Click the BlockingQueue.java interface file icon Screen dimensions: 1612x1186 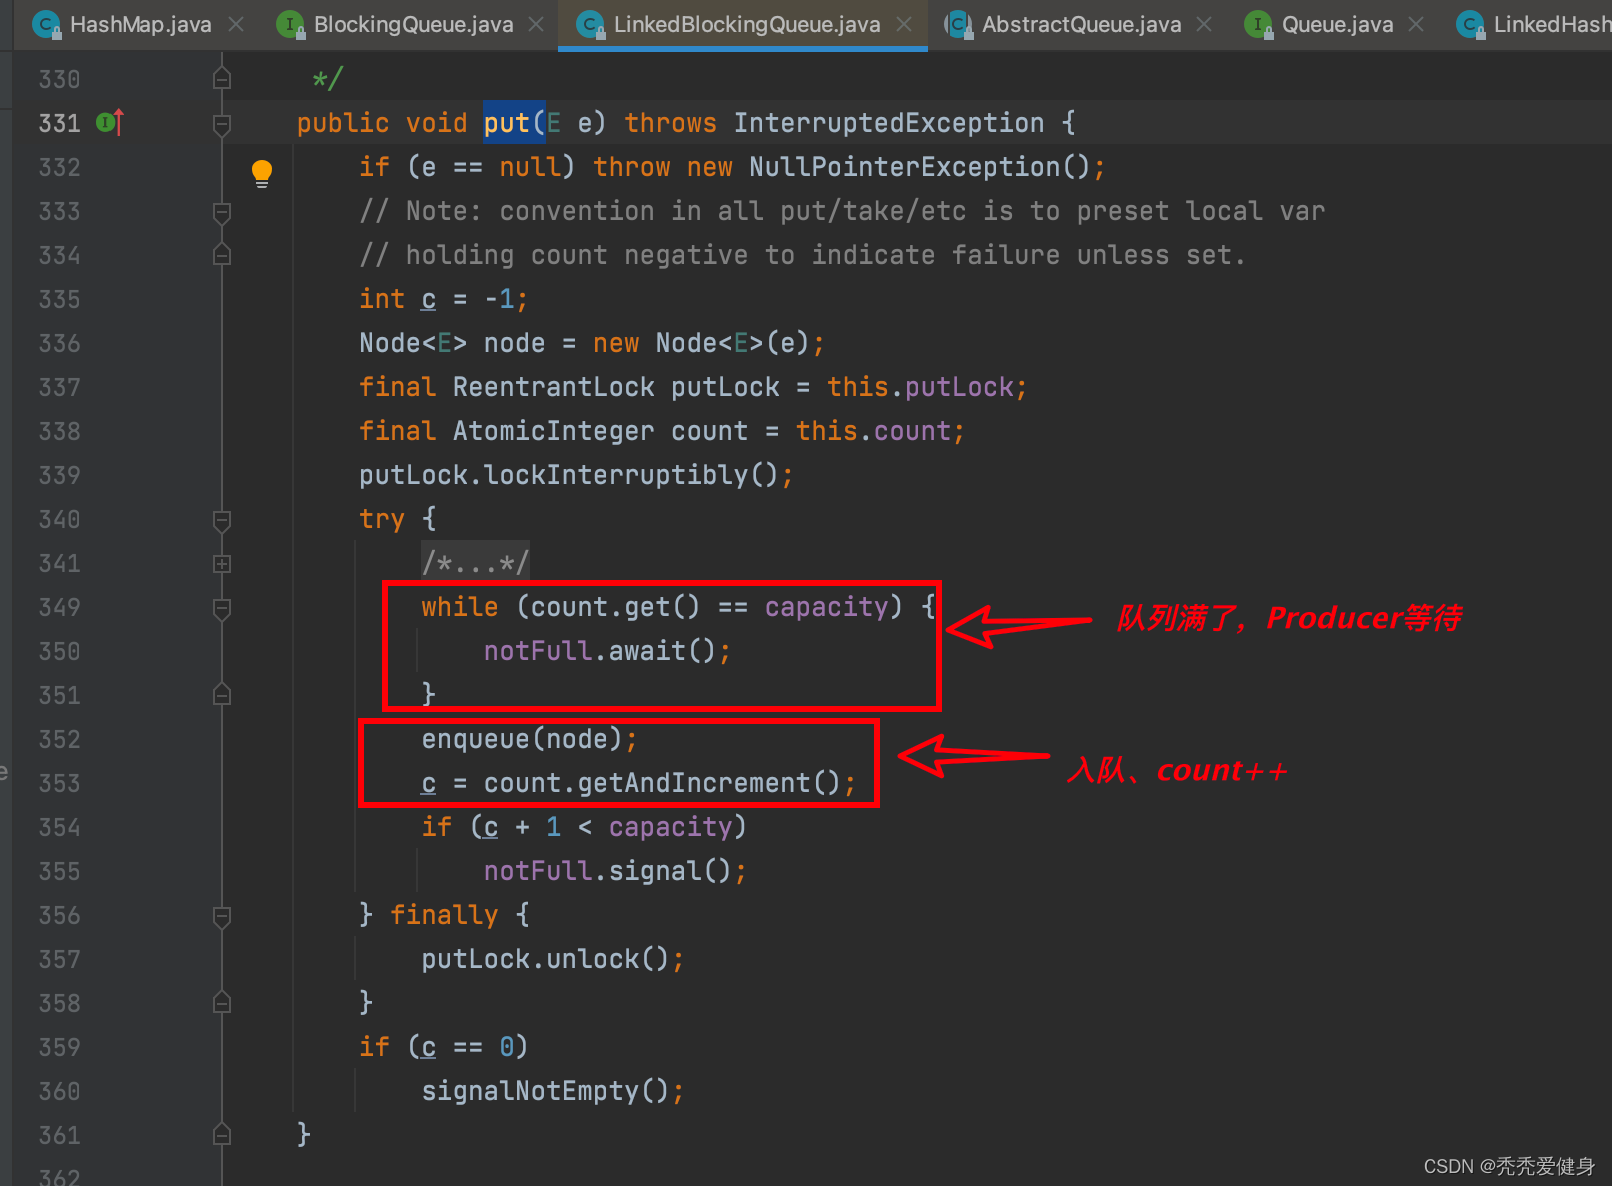pyautogui.click(x=290, y=24)
